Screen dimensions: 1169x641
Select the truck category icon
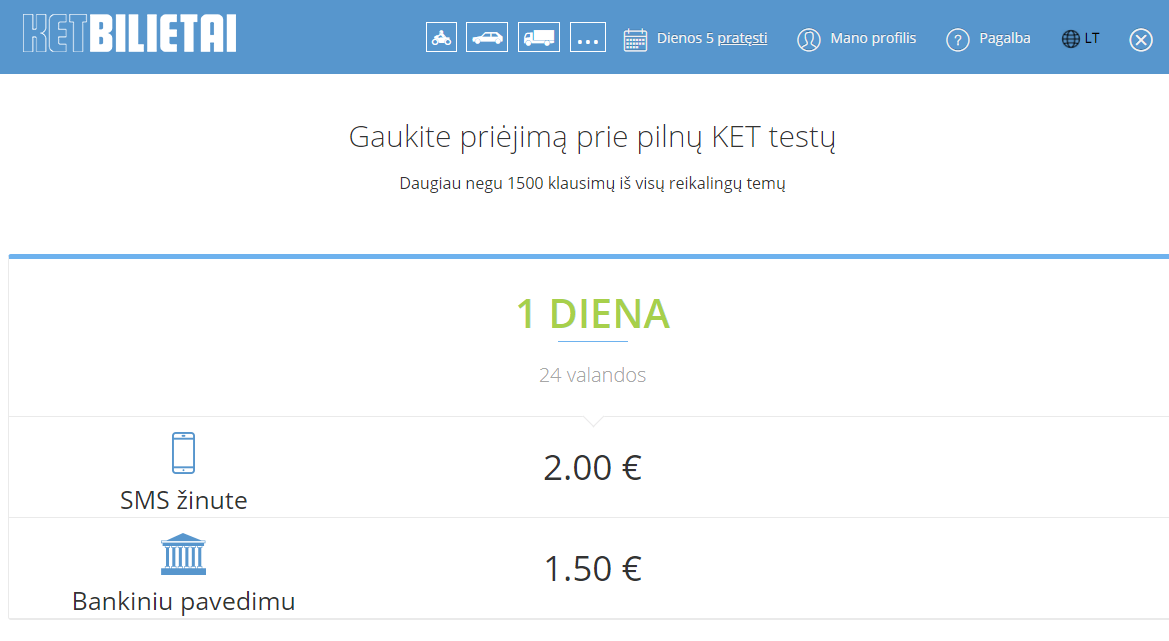coord(538,38)
